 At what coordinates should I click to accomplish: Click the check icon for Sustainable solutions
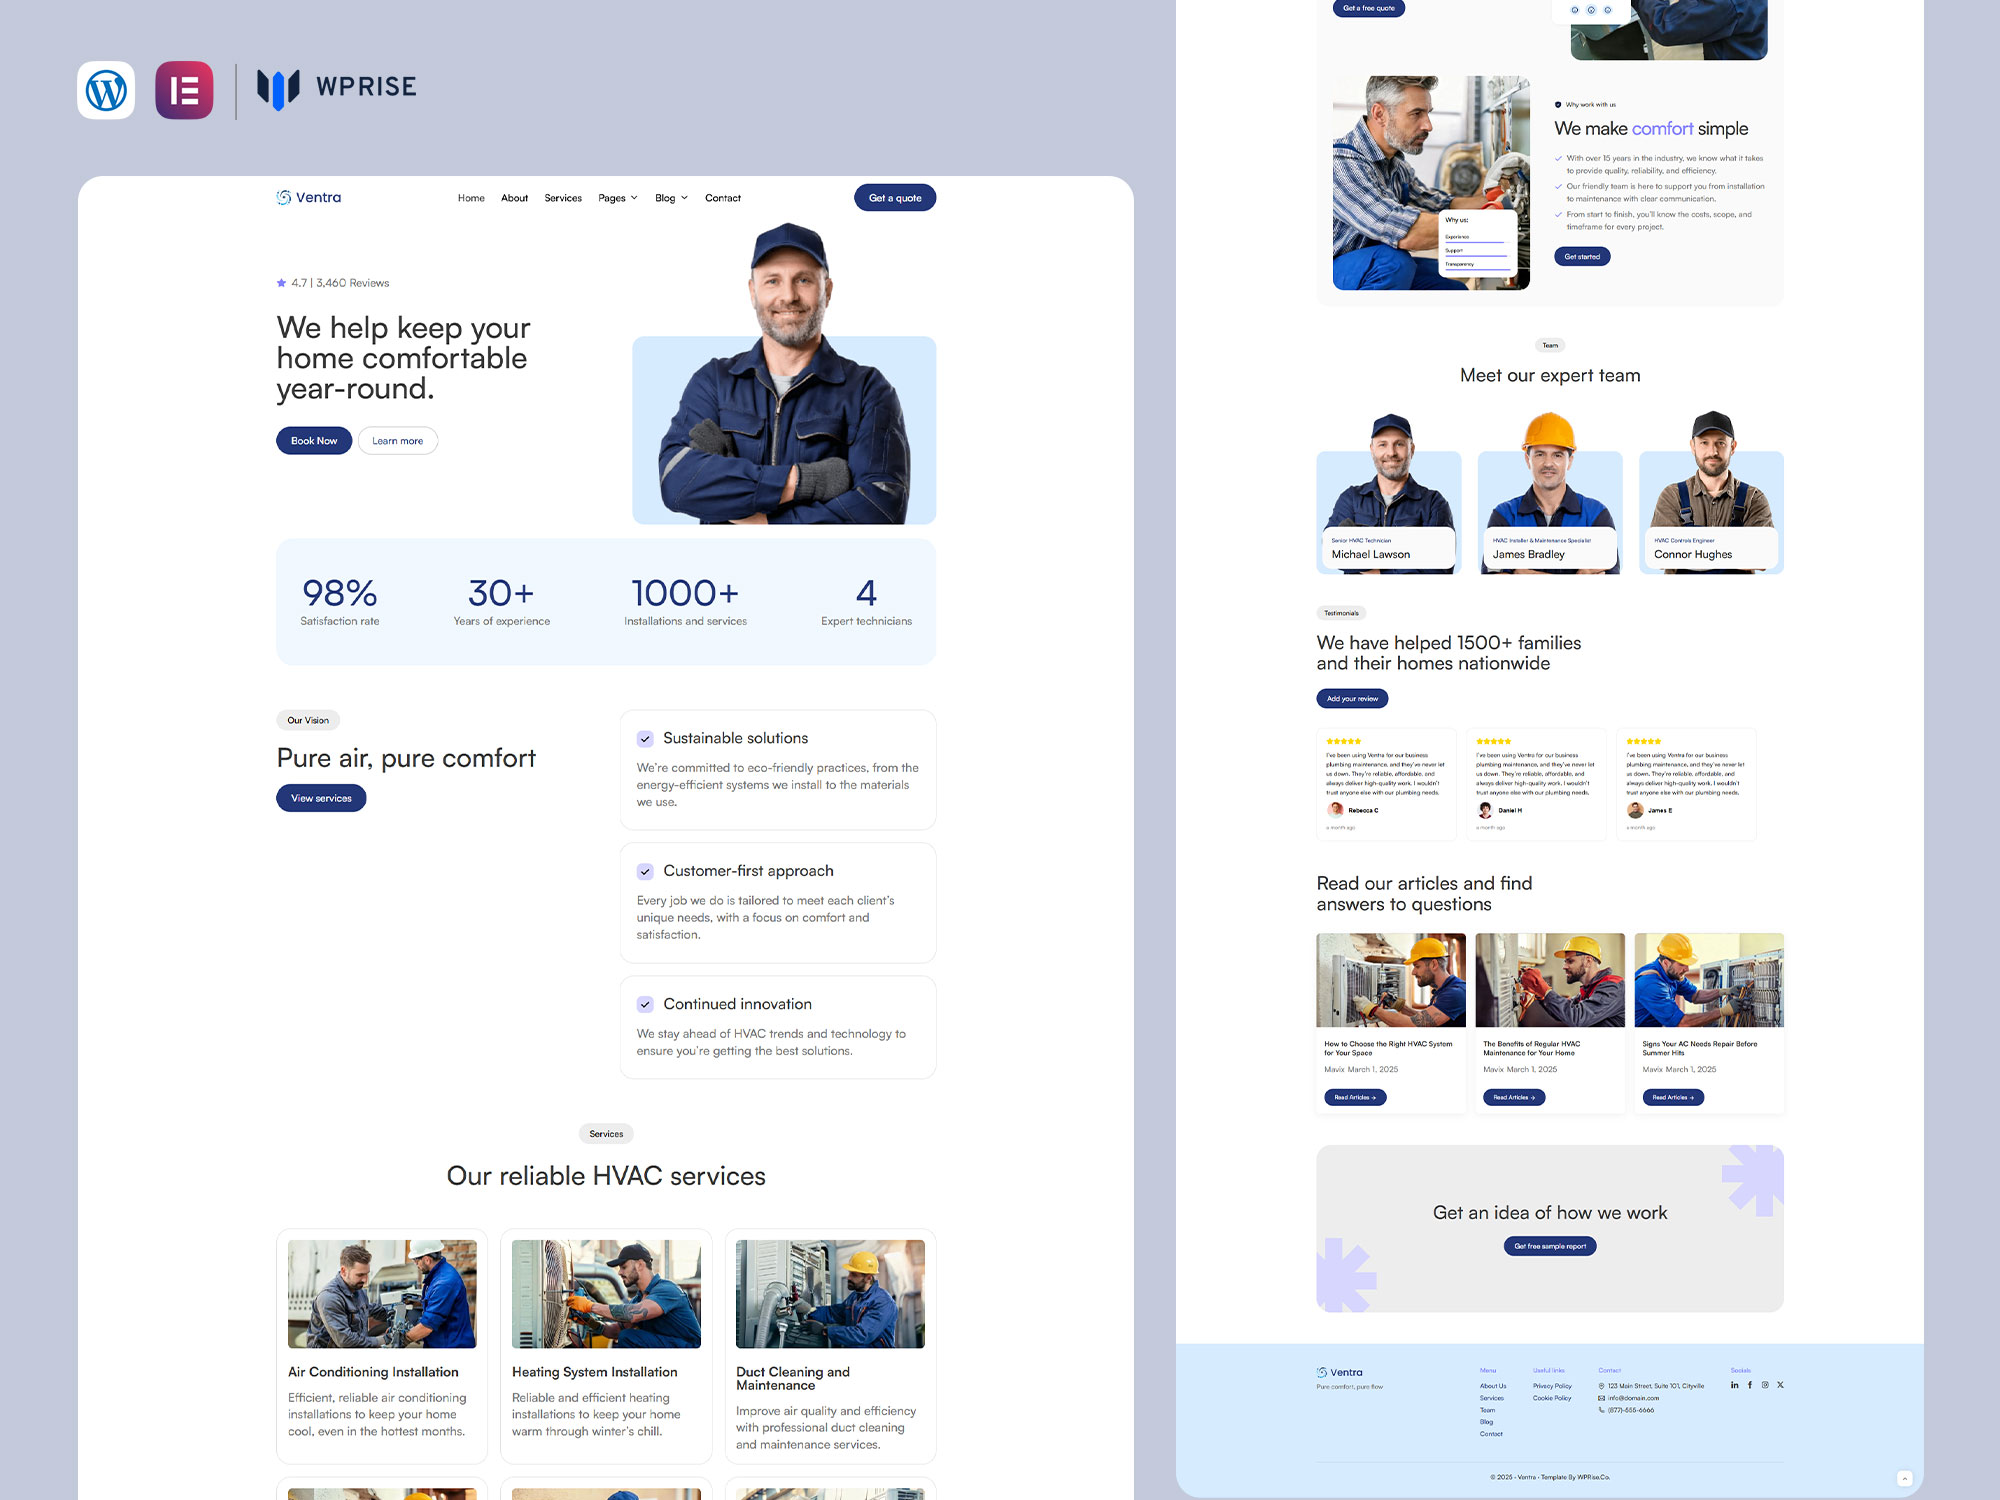[x=645, y=739]
